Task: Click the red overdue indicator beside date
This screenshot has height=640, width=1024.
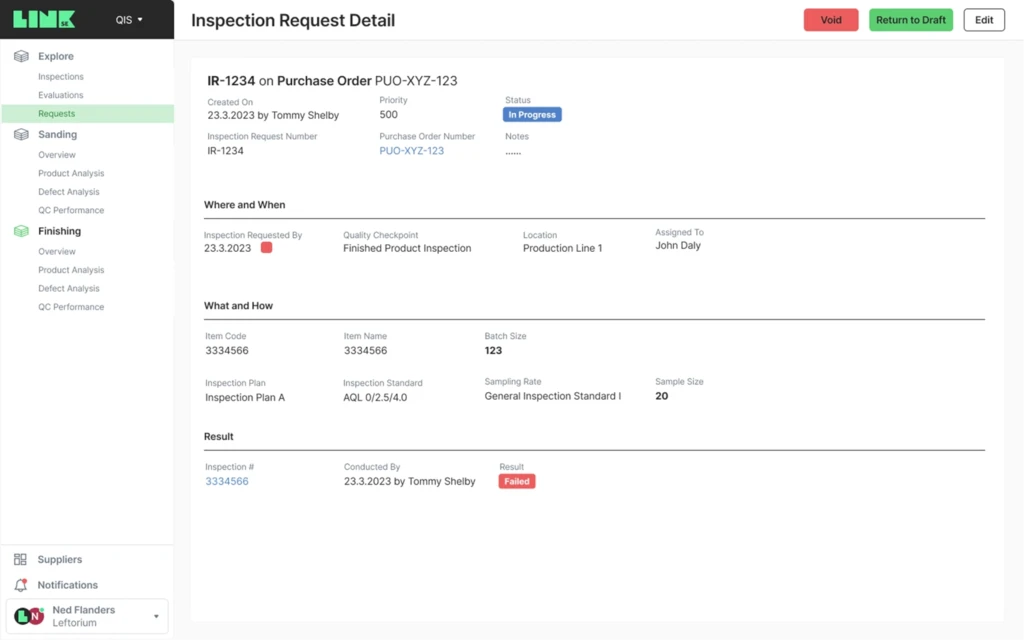Action: [x=266, y=248]
